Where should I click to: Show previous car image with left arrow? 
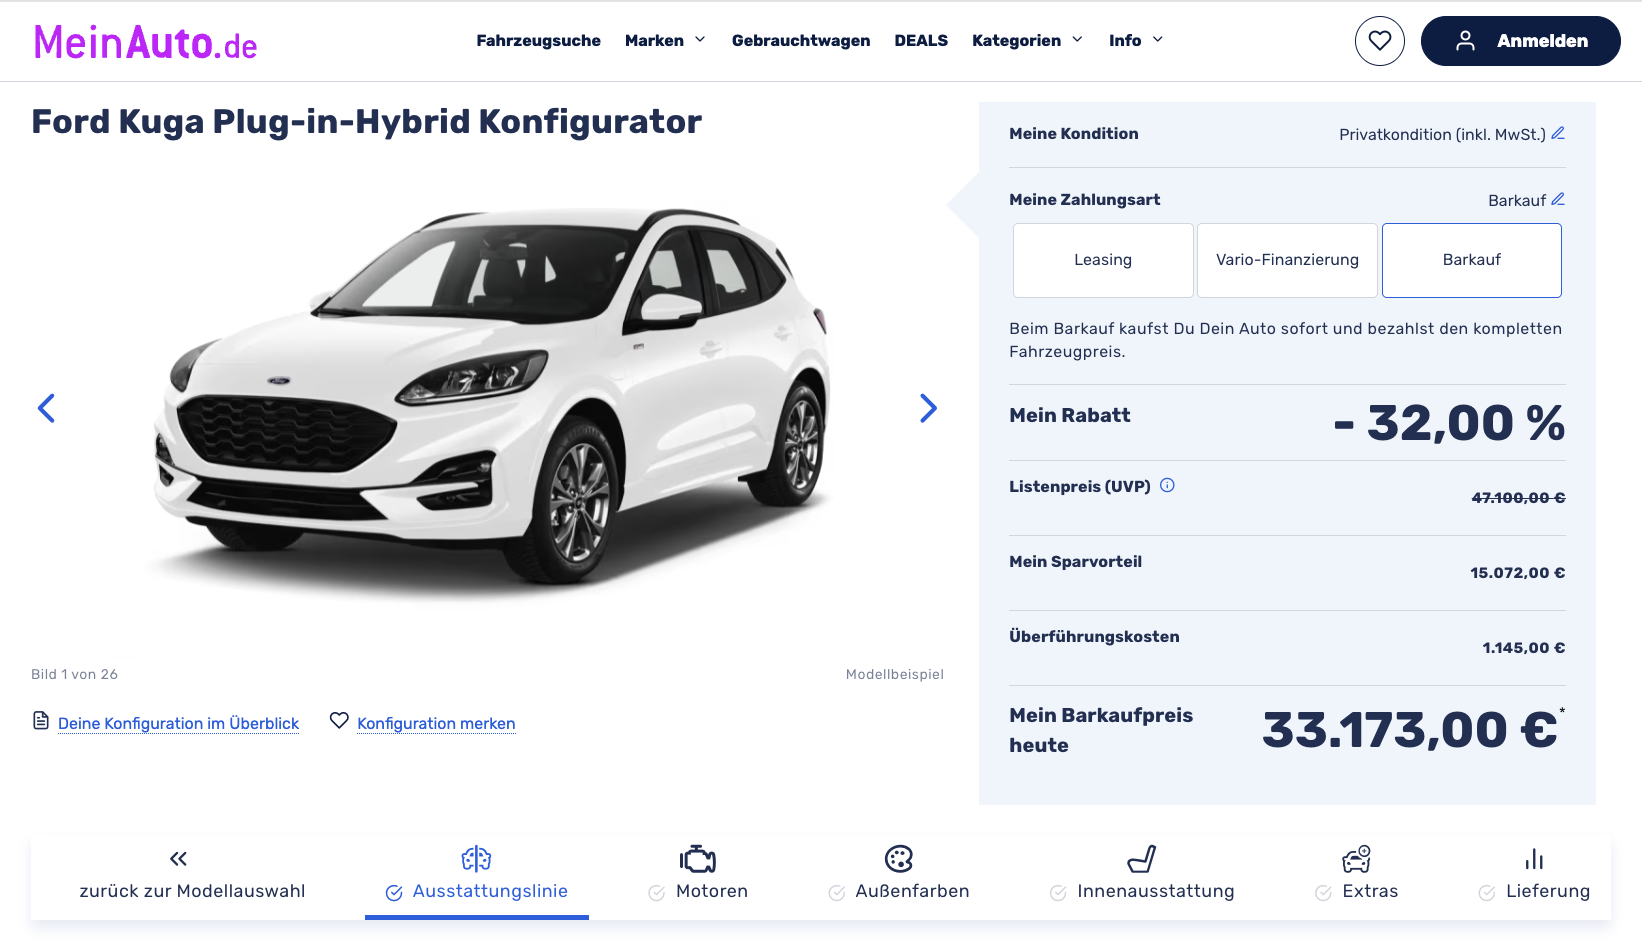point(46,408)
